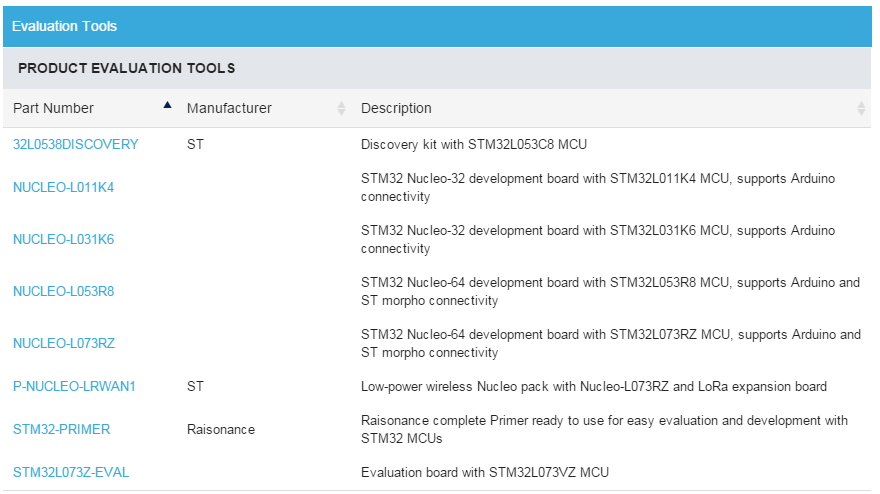Open the STM32-PRIMER link

62,429
